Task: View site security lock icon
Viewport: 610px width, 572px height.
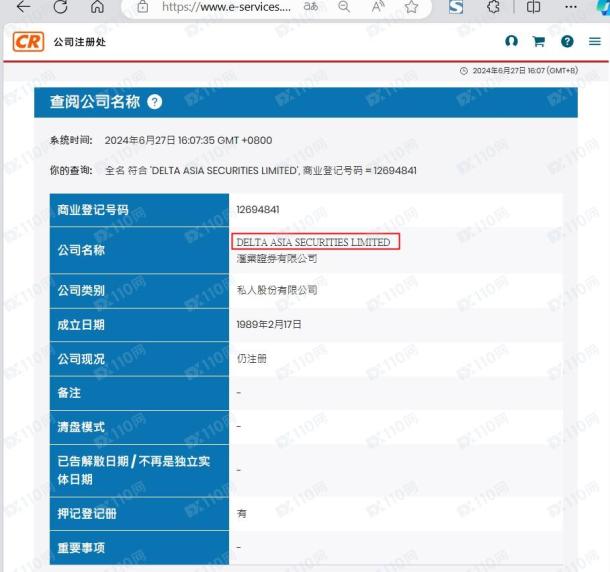Action: [143, 6]
